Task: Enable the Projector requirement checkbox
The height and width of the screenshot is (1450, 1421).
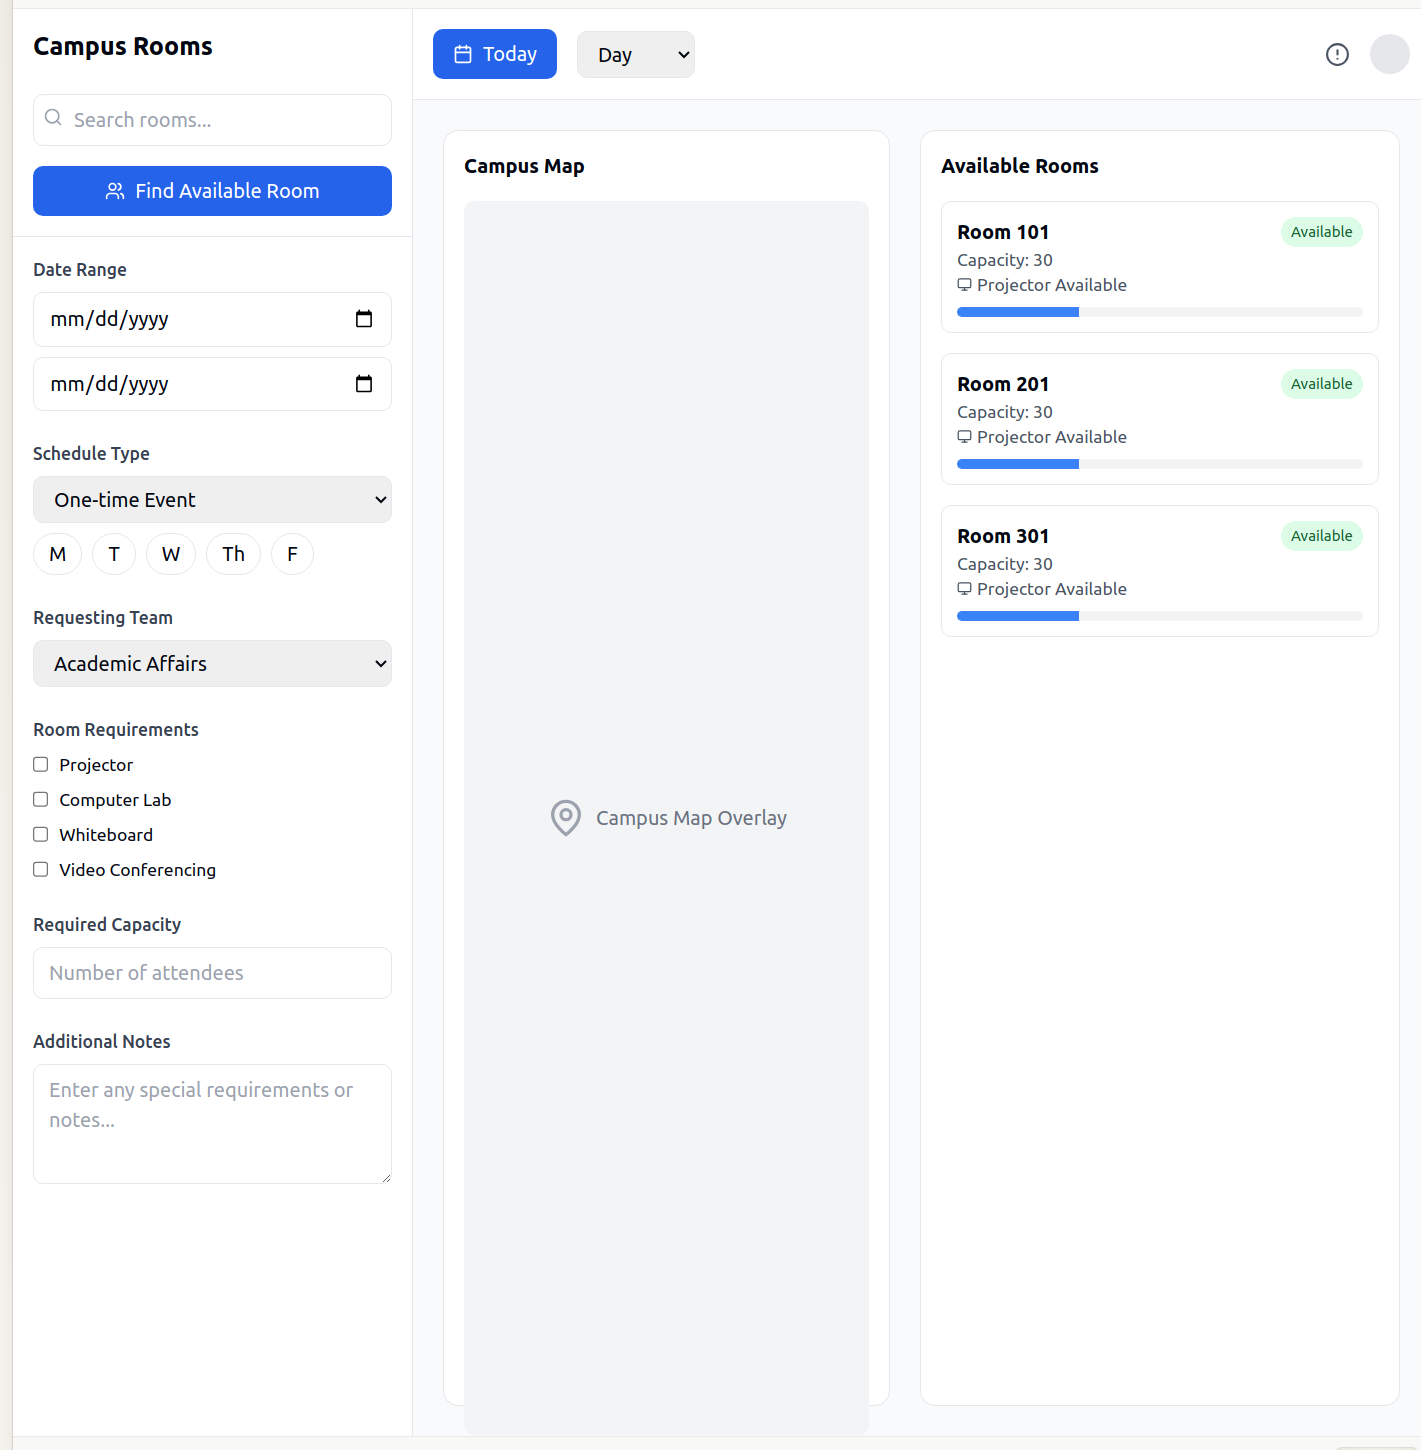Action: (x=41, y=765)
